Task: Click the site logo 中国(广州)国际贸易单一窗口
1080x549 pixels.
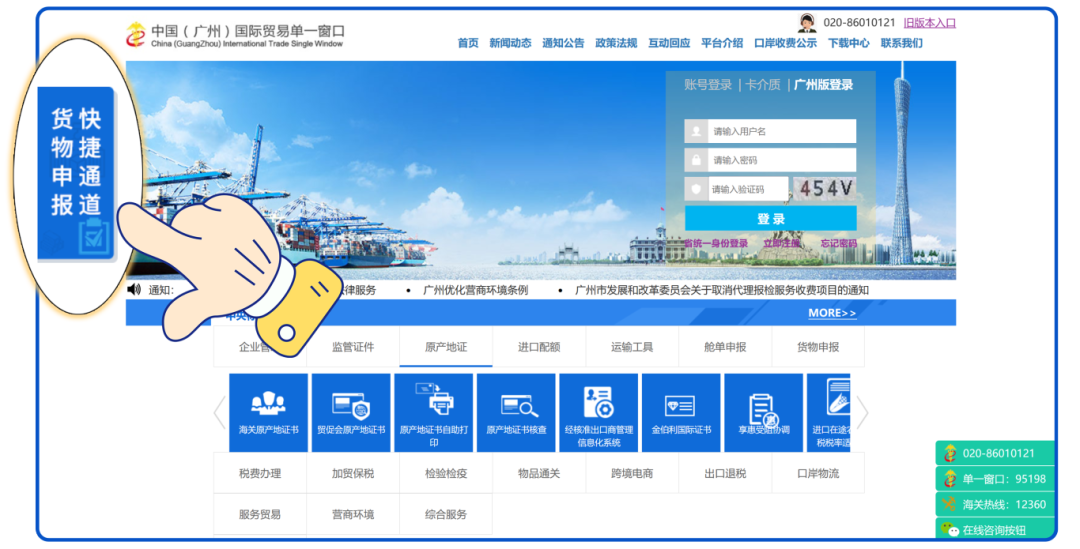Action: 235,35
